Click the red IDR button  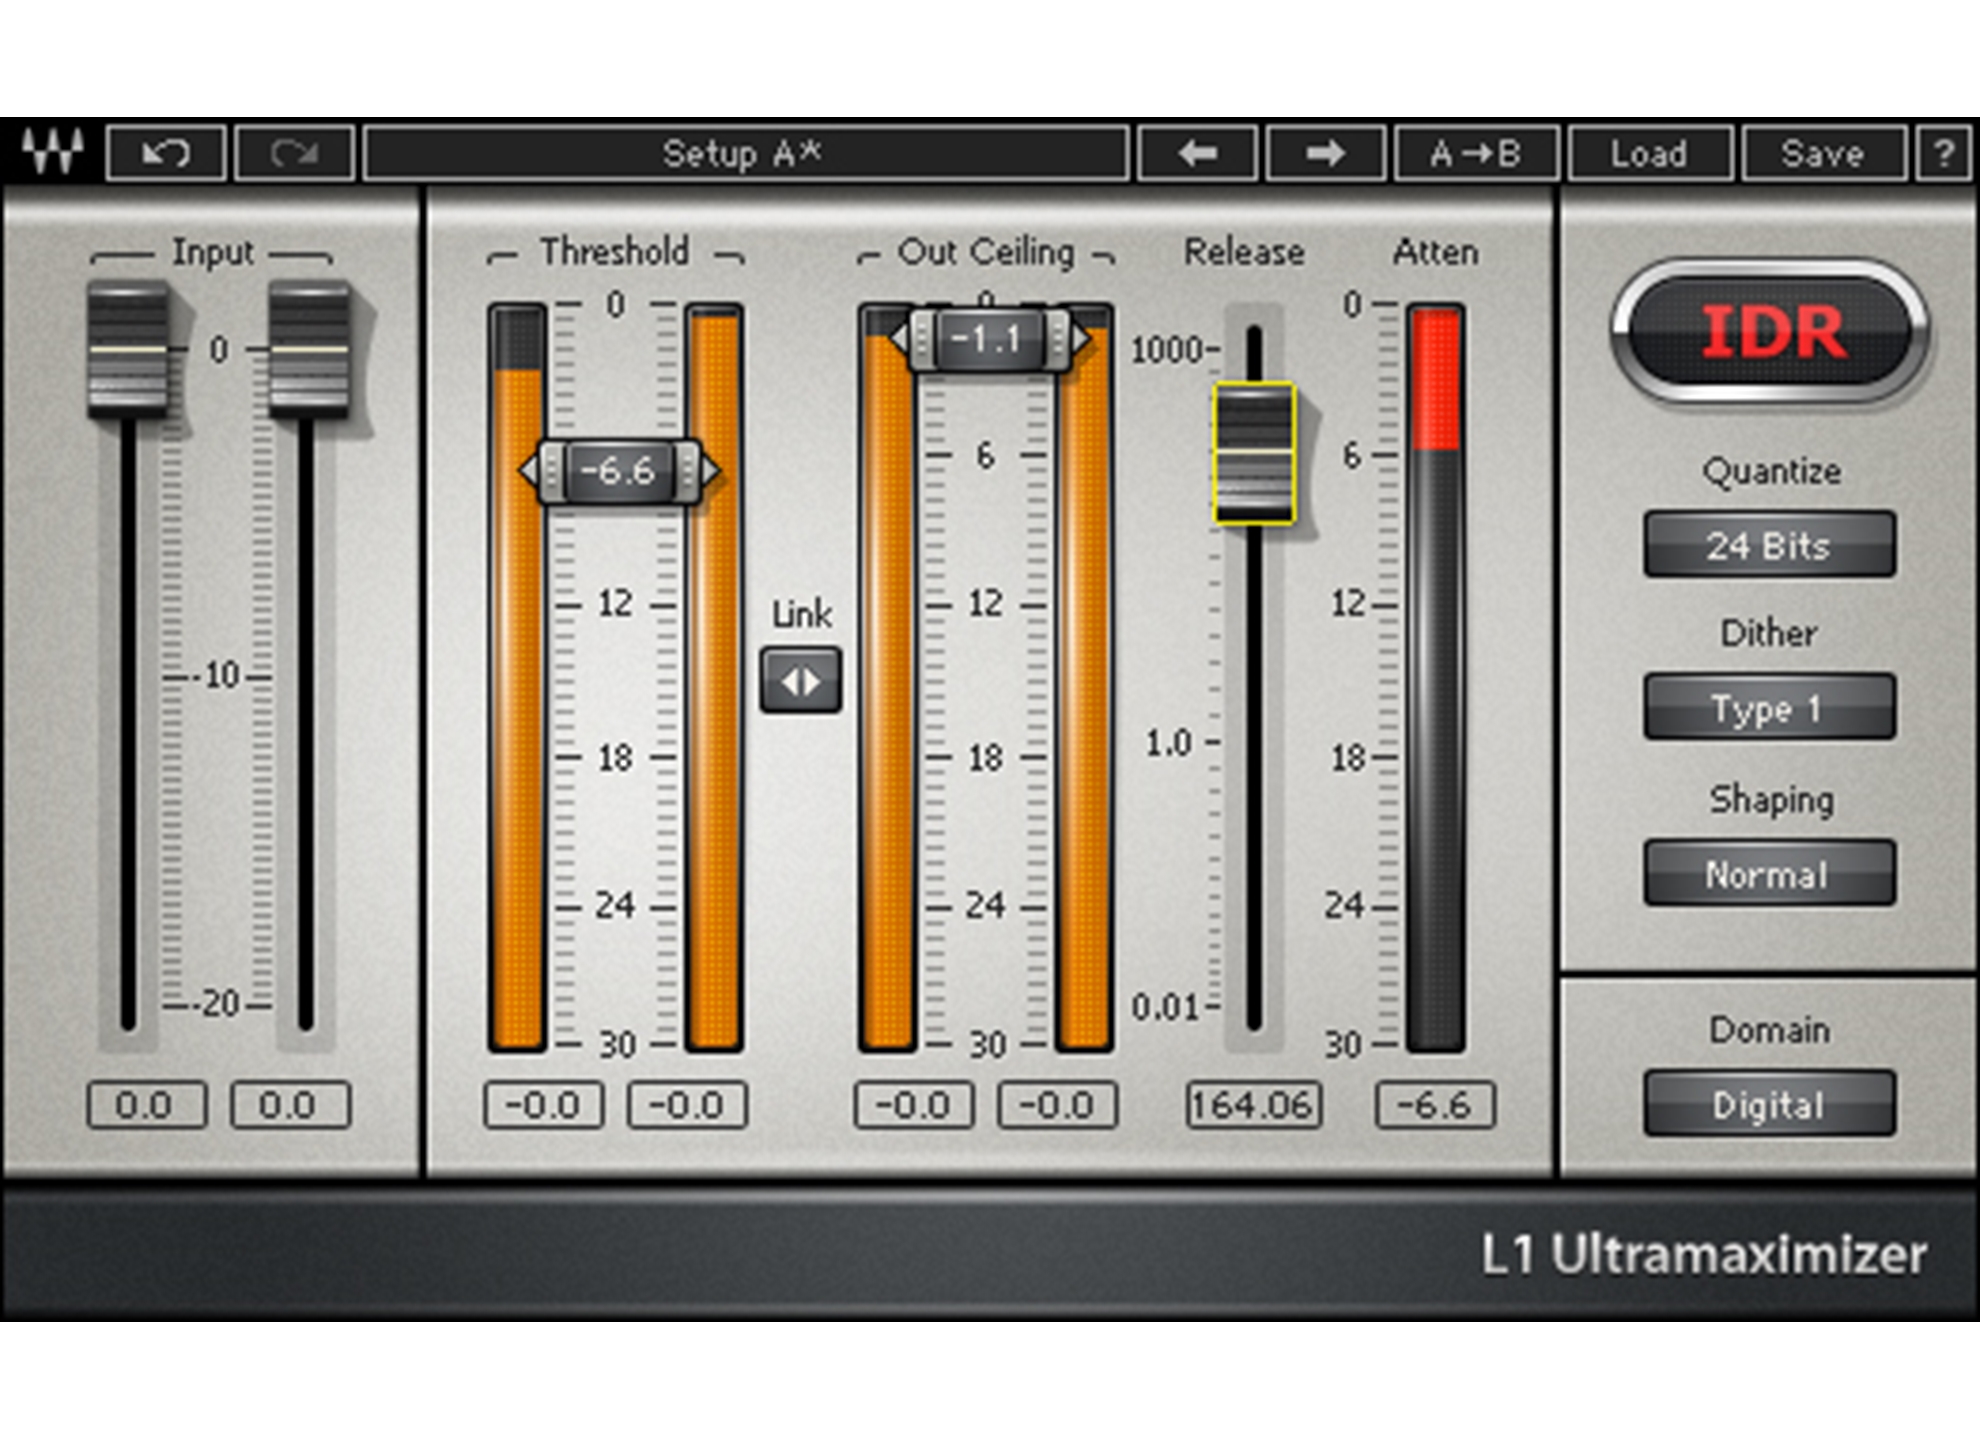click(x=1770, y=333)
